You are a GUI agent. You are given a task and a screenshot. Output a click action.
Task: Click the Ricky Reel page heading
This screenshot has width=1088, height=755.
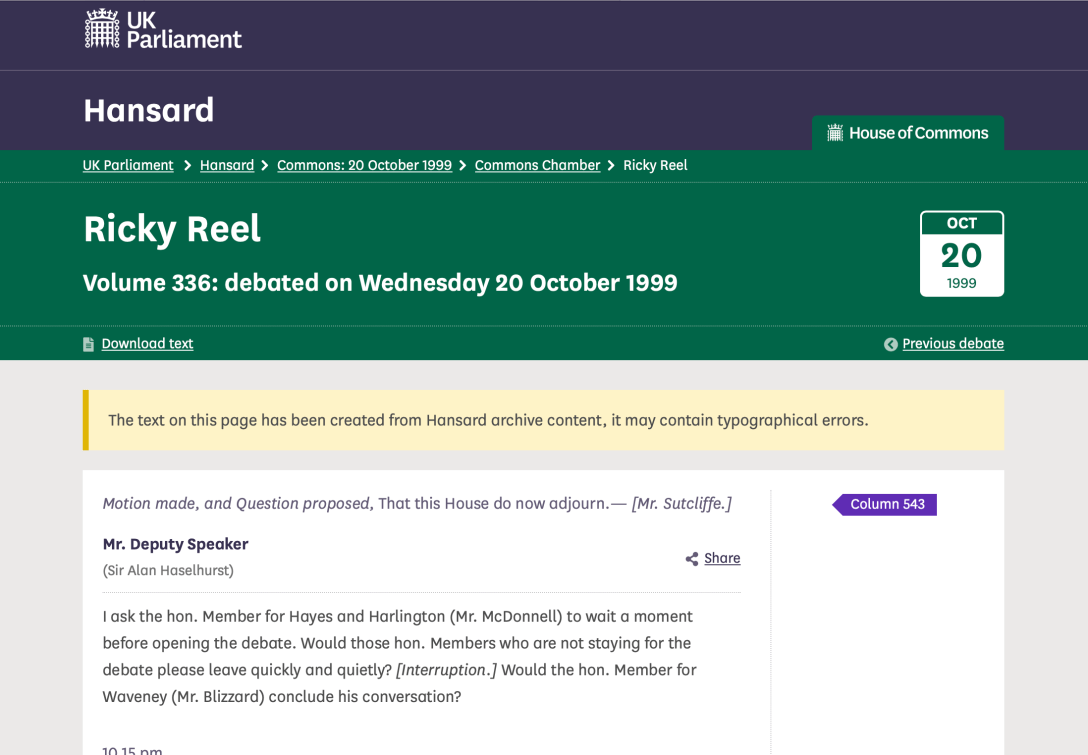172,229
